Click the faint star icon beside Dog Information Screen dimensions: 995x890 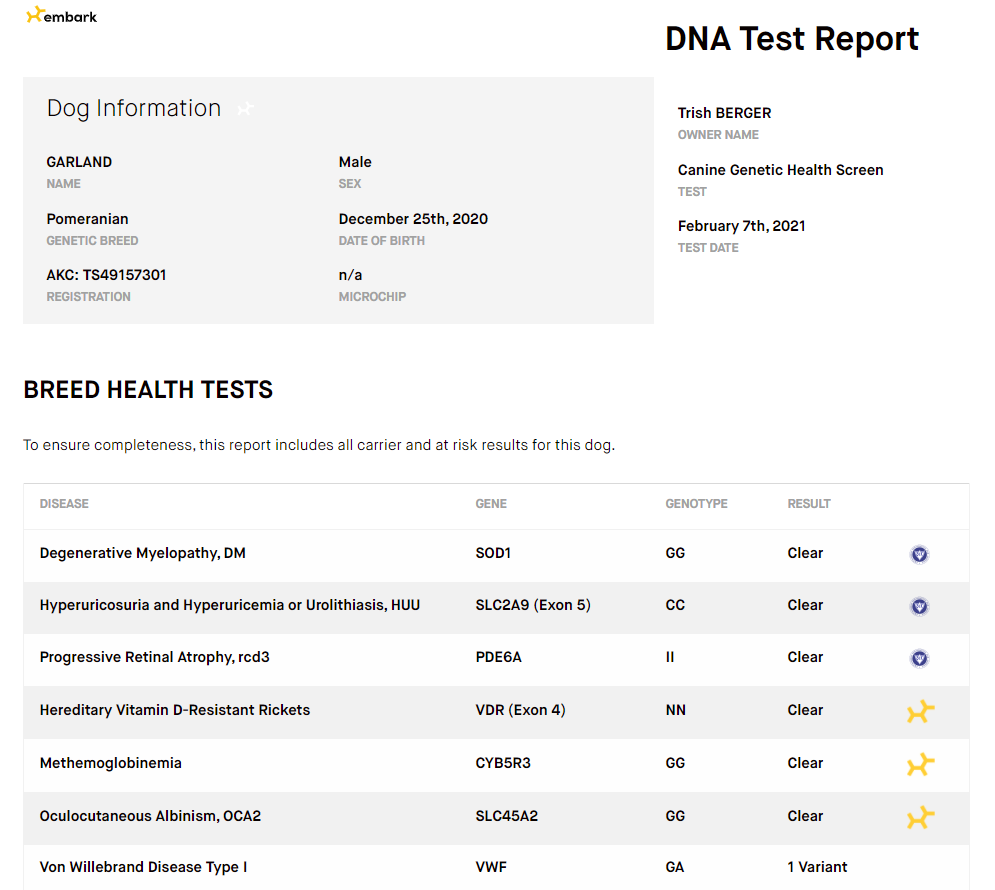[245, 109]
